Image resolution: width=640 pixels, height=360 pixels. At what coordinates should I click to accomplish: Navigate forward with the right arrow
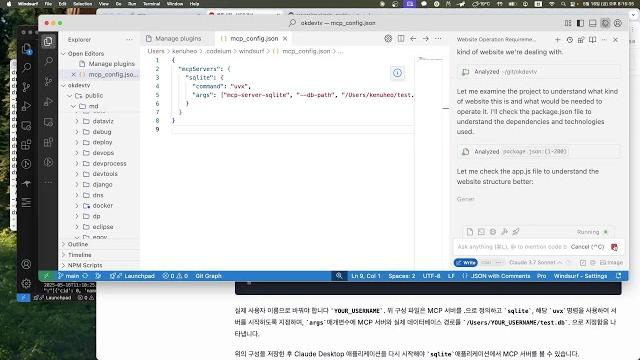point(425,38)
